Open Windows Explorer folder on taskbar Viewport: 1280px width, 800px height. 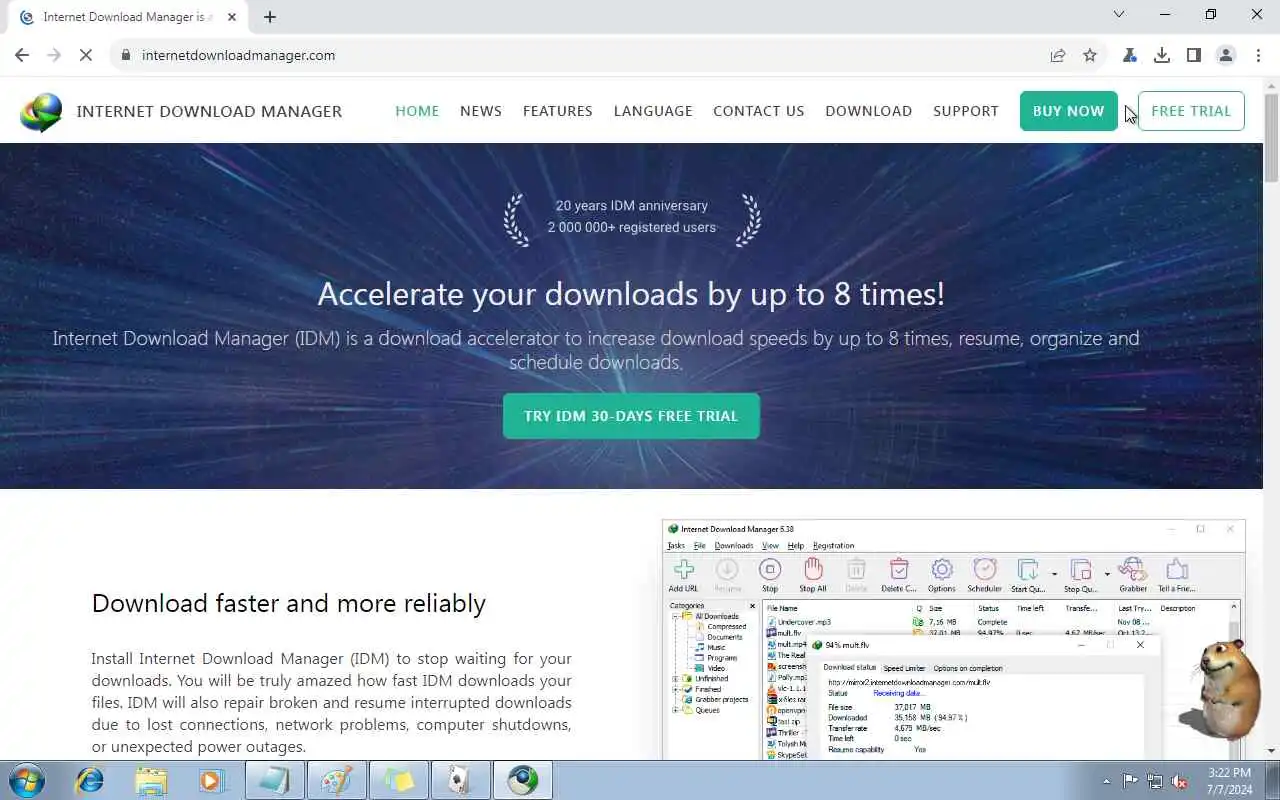coord(151,780)
